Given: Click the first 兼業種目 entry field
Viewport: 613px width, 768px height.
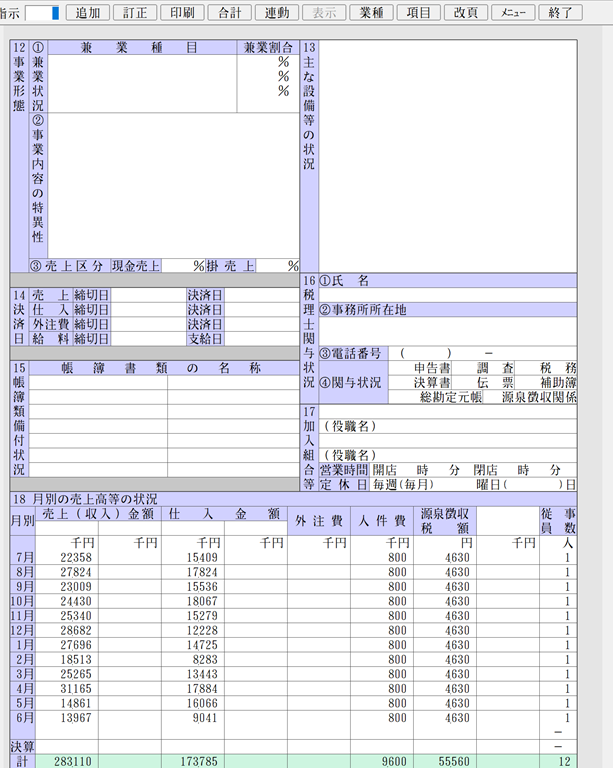Looking at the screenshot, I should pos(142,62).
